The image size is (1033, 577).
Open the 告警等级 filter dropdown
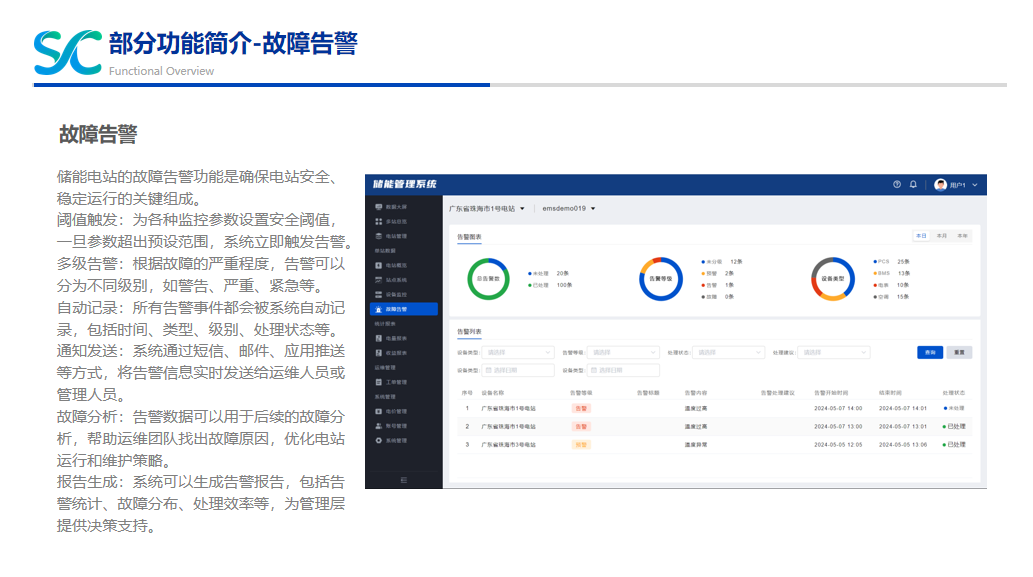pos(623,352)
